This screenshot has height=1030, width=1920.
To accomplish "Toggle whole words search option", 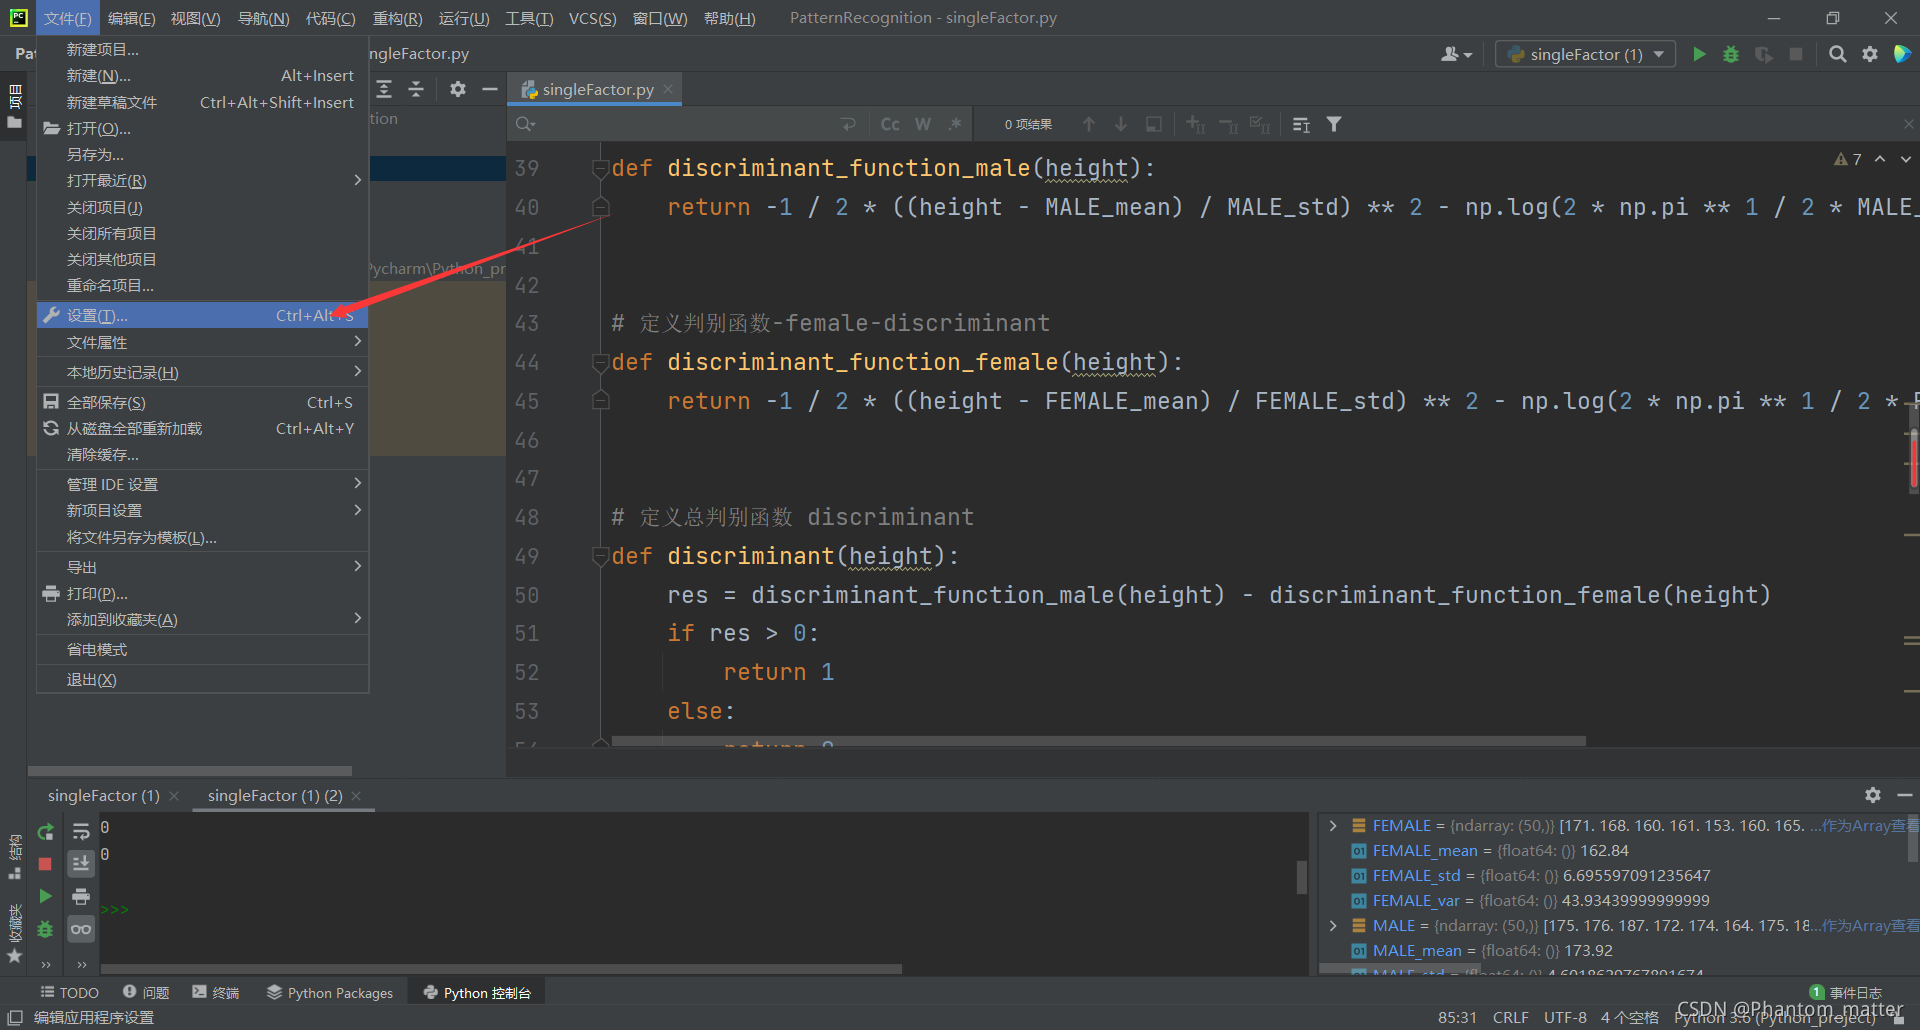I will (923, 124).
